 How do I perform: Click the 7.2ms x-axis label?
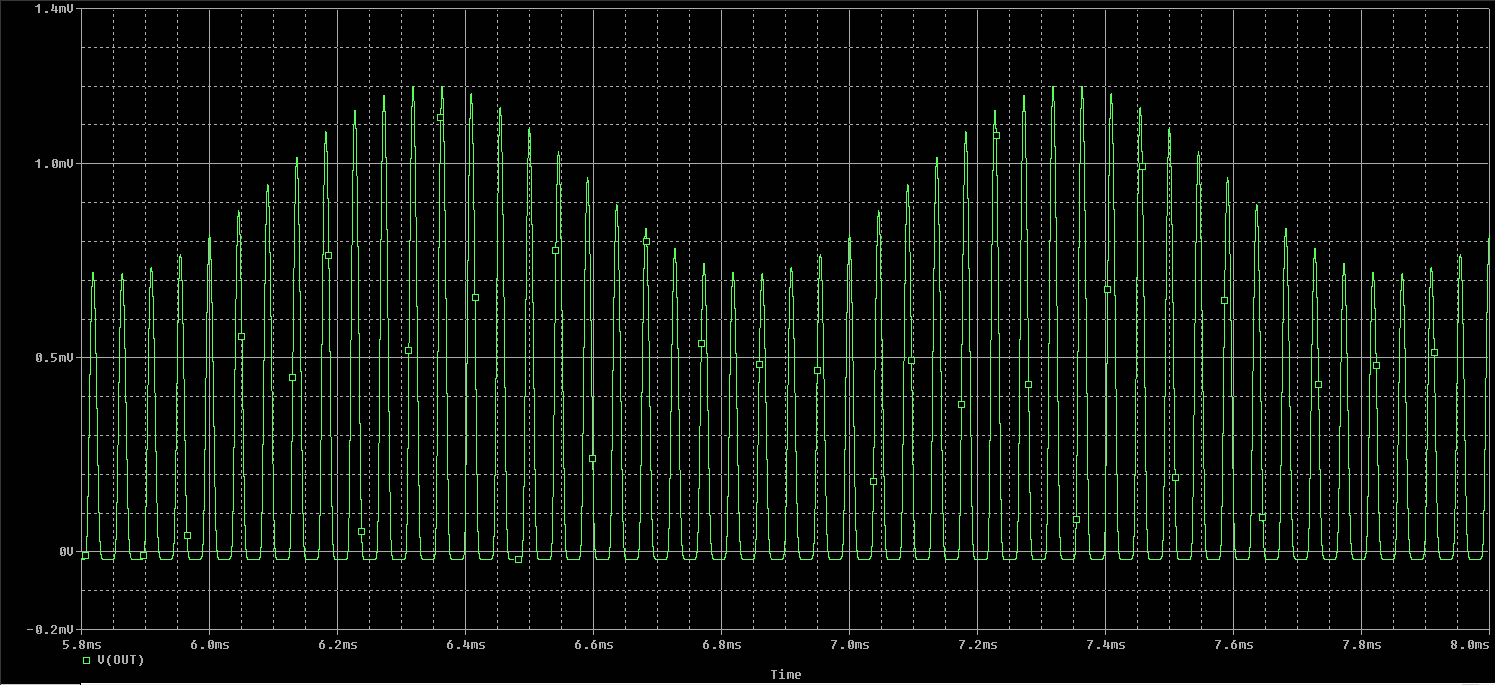[977, 645]
